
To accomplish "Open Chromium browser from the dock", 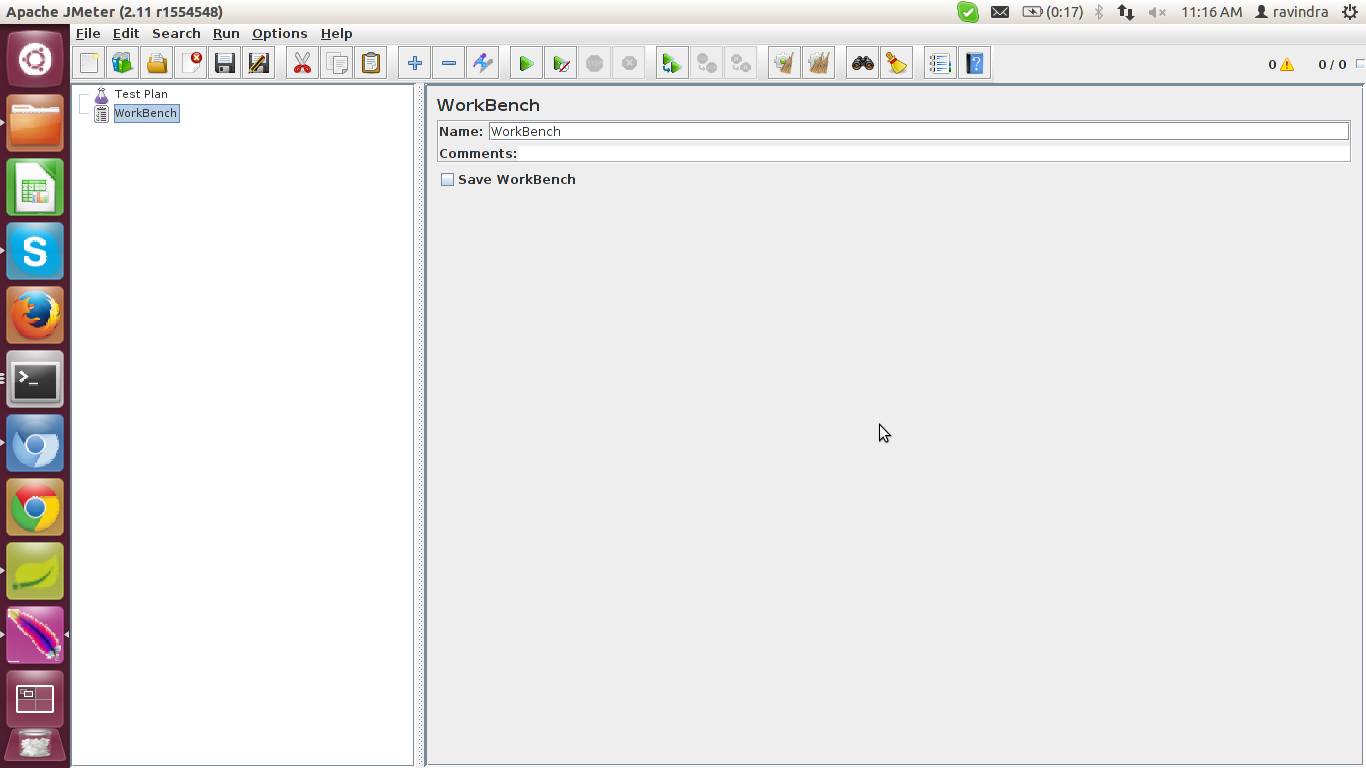I will pos(35,443).
